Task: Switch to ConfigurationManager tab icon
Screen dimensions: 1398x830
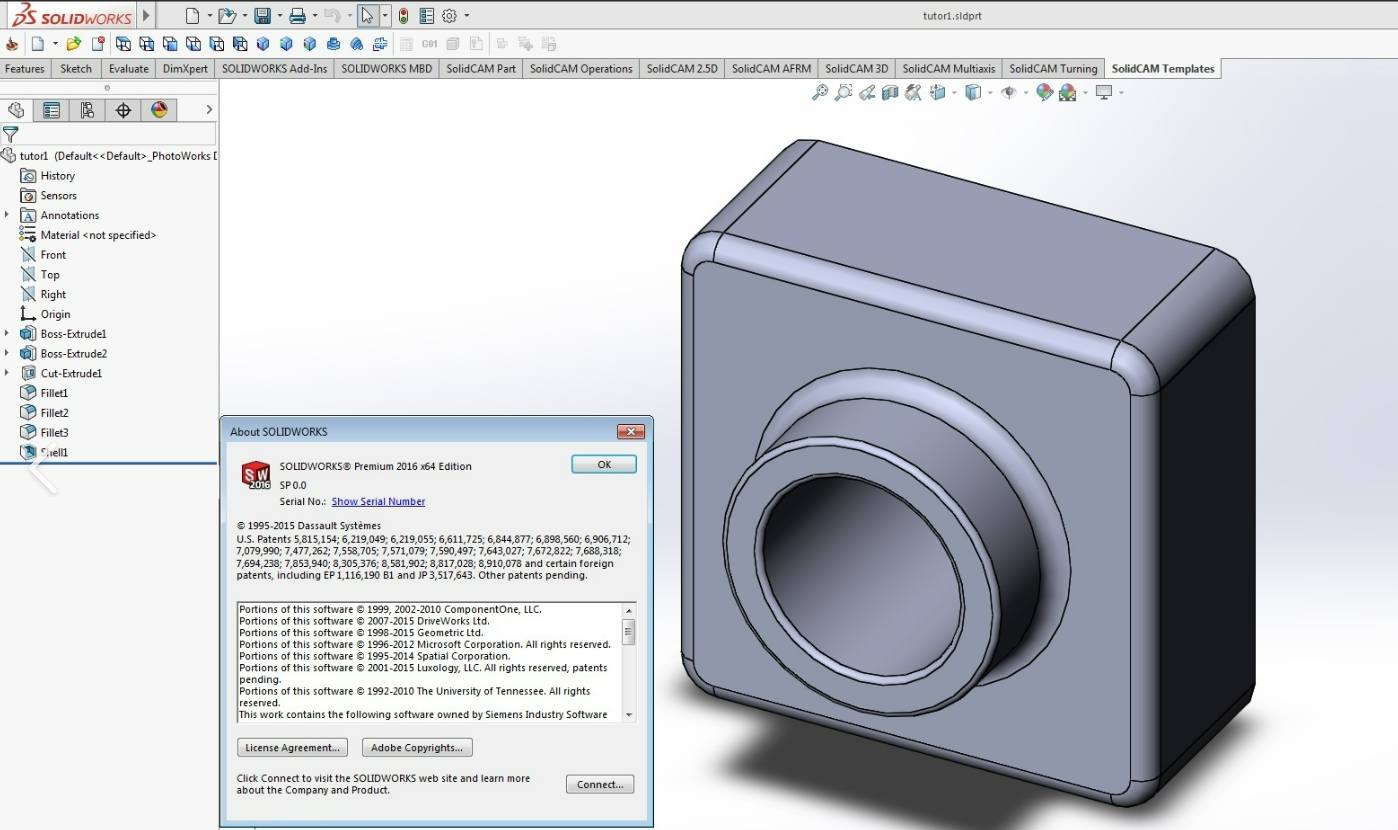Action: pos(87,110)
